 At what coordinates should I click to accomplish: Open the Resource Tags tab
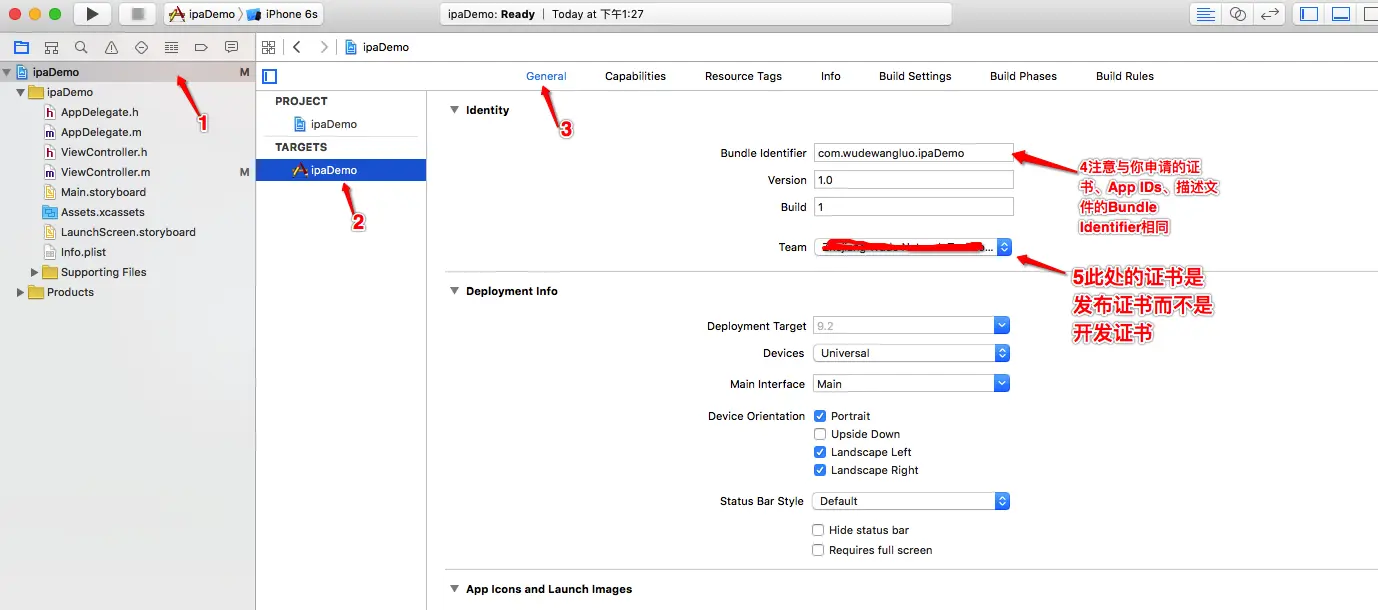[743, 76]
